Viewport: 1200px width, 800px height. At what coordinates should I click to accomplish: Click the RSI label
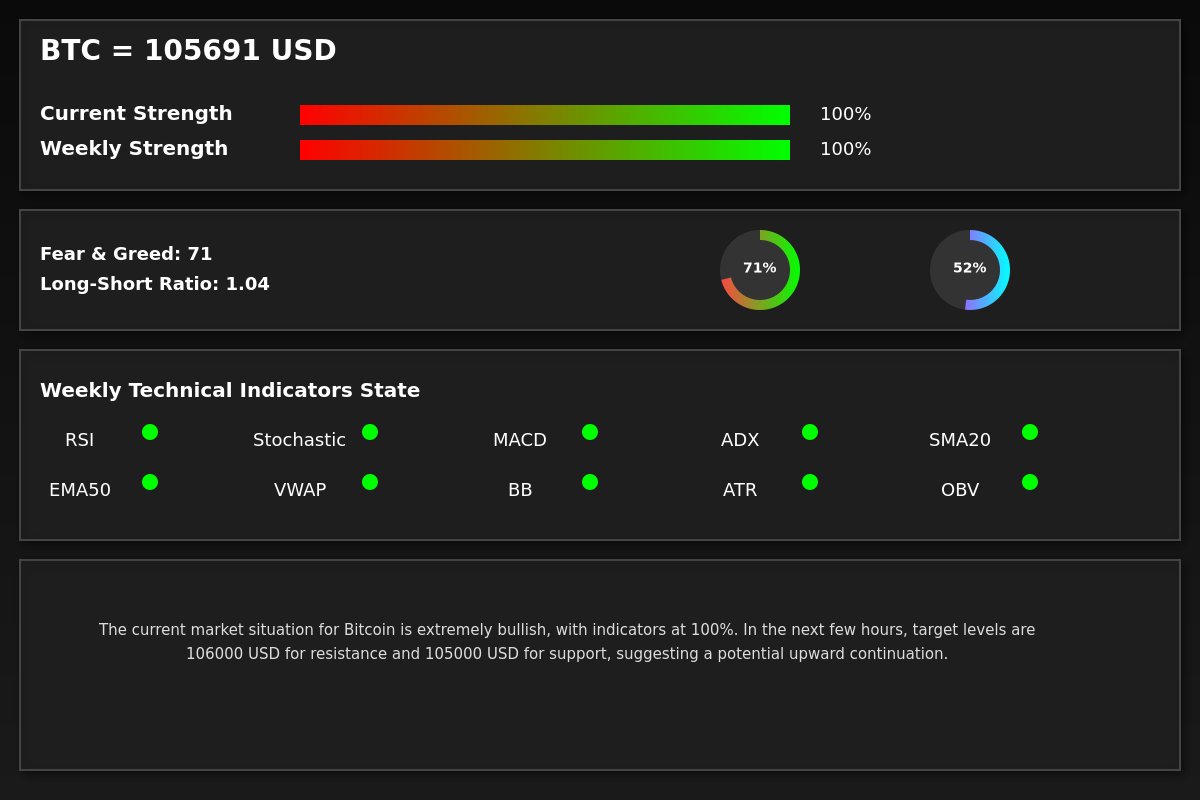coord(80,440)
